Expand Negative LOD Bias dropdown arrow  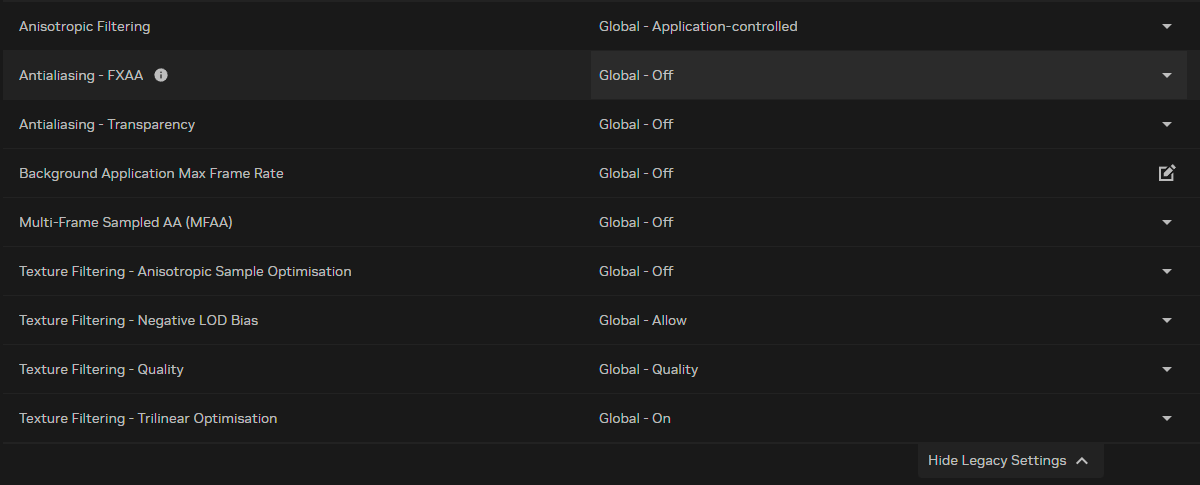point(1166,320)
